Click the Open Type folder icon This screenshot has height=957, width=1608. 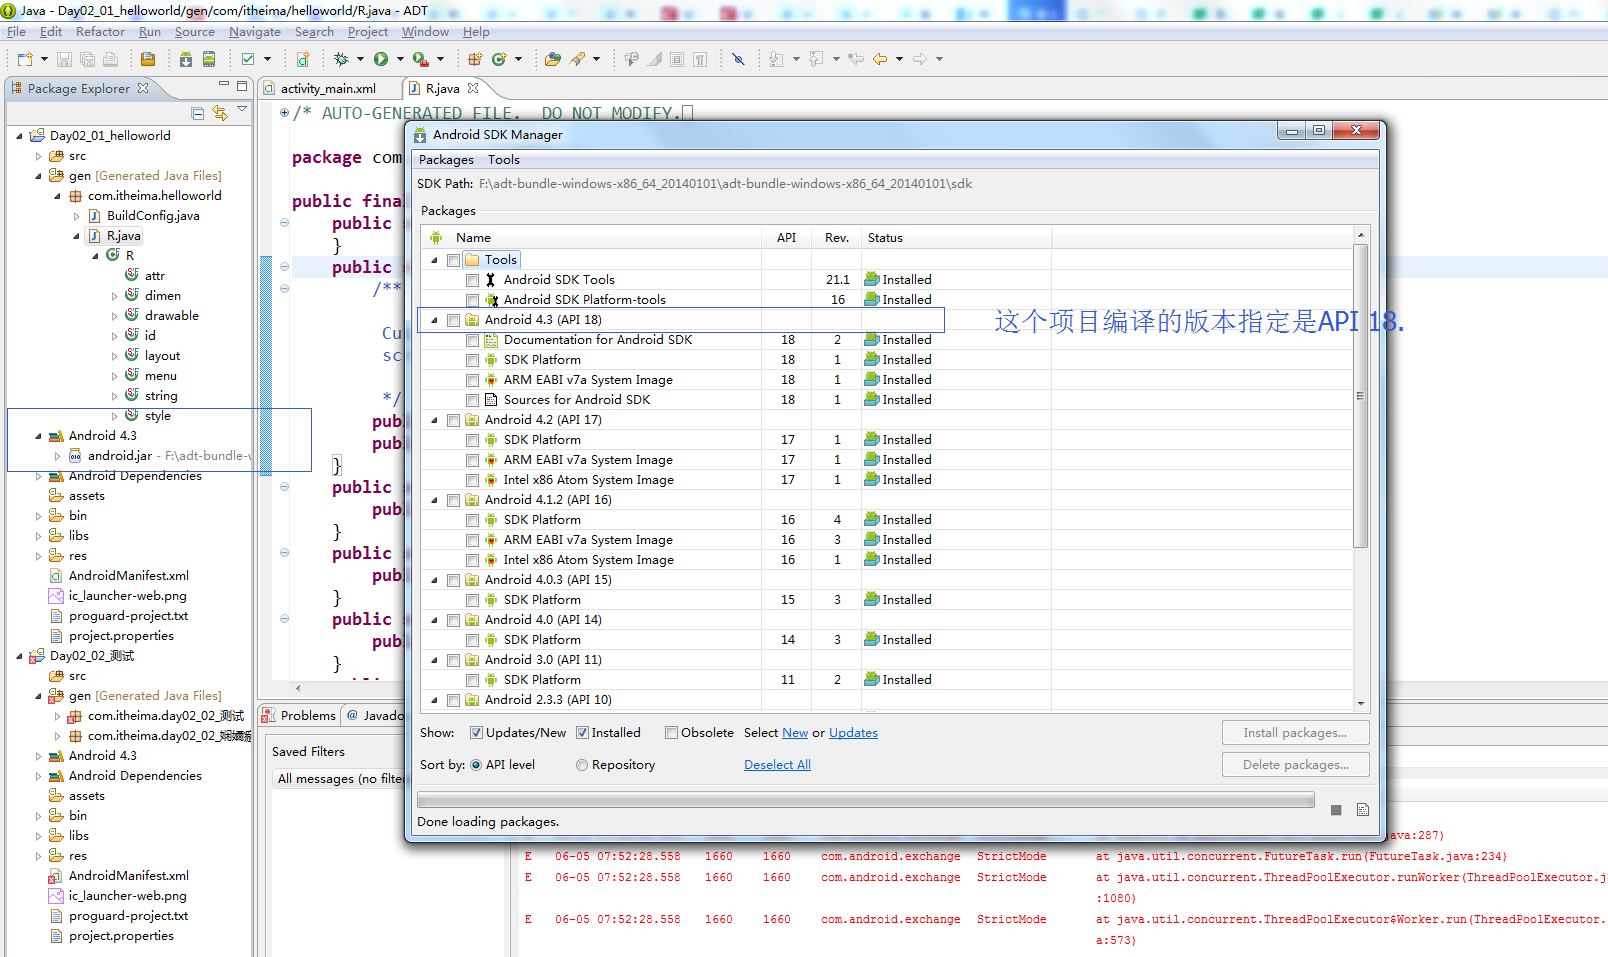pos(553,59)
